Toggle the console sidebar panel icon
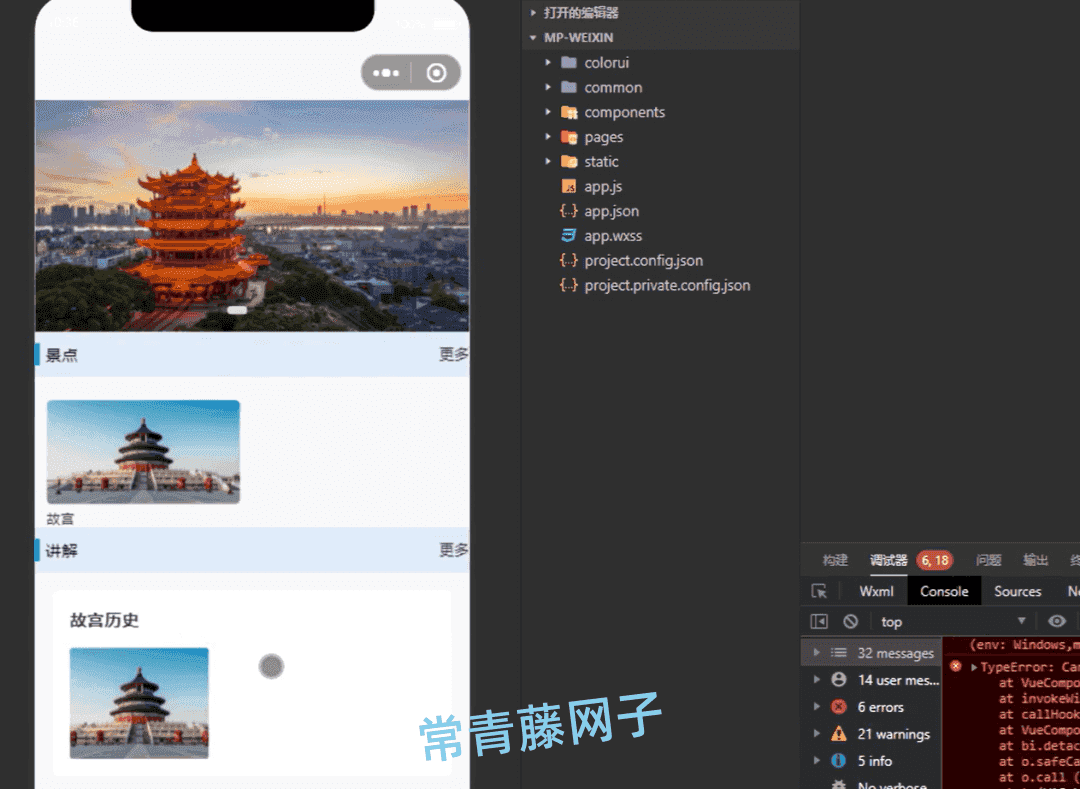This screenshot has height=789, width=1080. click(x=819, y=622)
